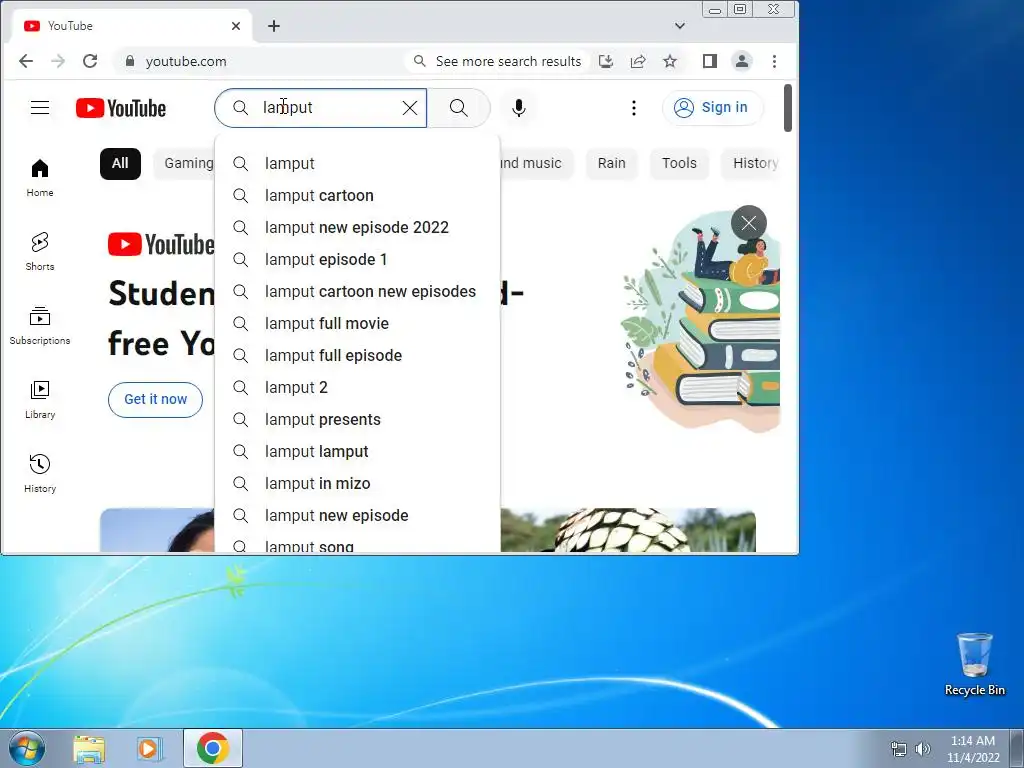
Task: Open a new browser tab
Action: click(x=274, y=26)
